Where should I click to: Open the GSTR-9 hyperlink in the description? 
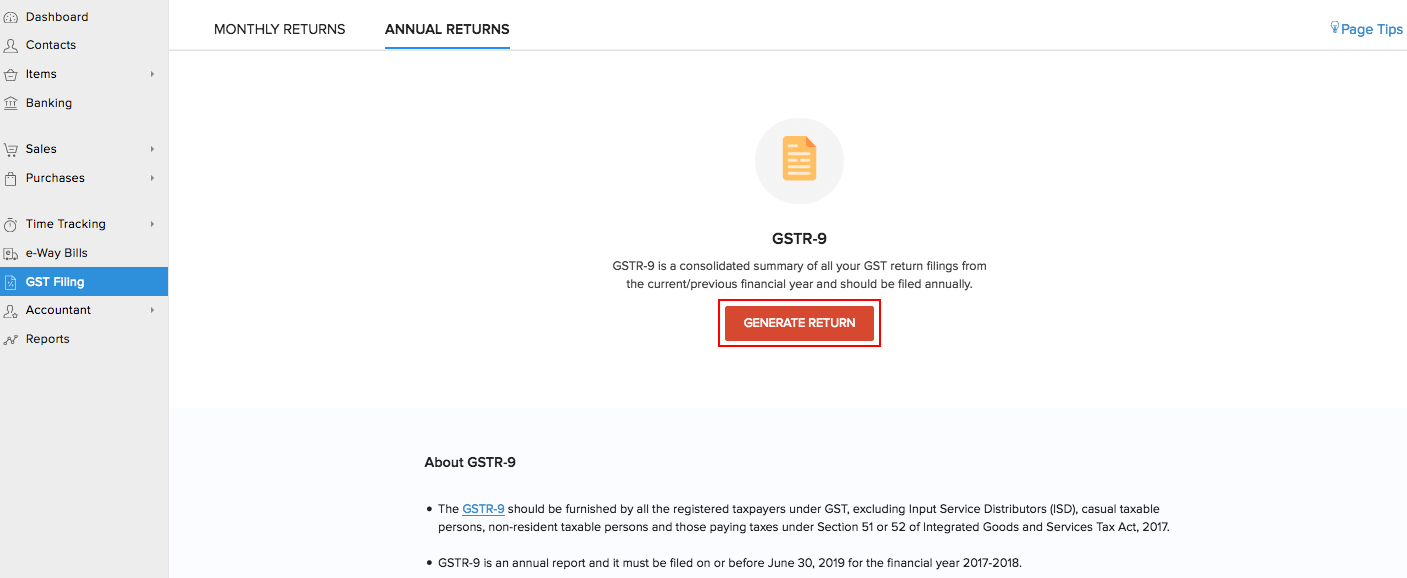click(483, 509)
